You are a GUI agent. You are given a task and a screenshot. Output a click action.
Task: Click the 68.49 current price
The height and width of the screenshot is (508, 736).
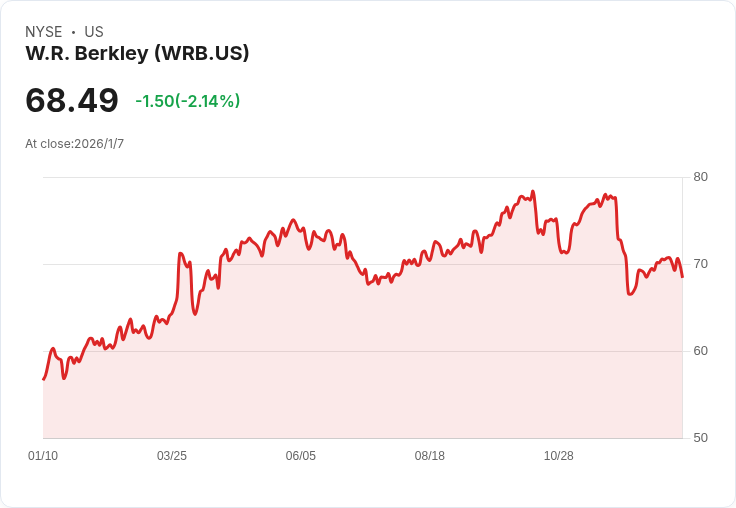point(72,100)
